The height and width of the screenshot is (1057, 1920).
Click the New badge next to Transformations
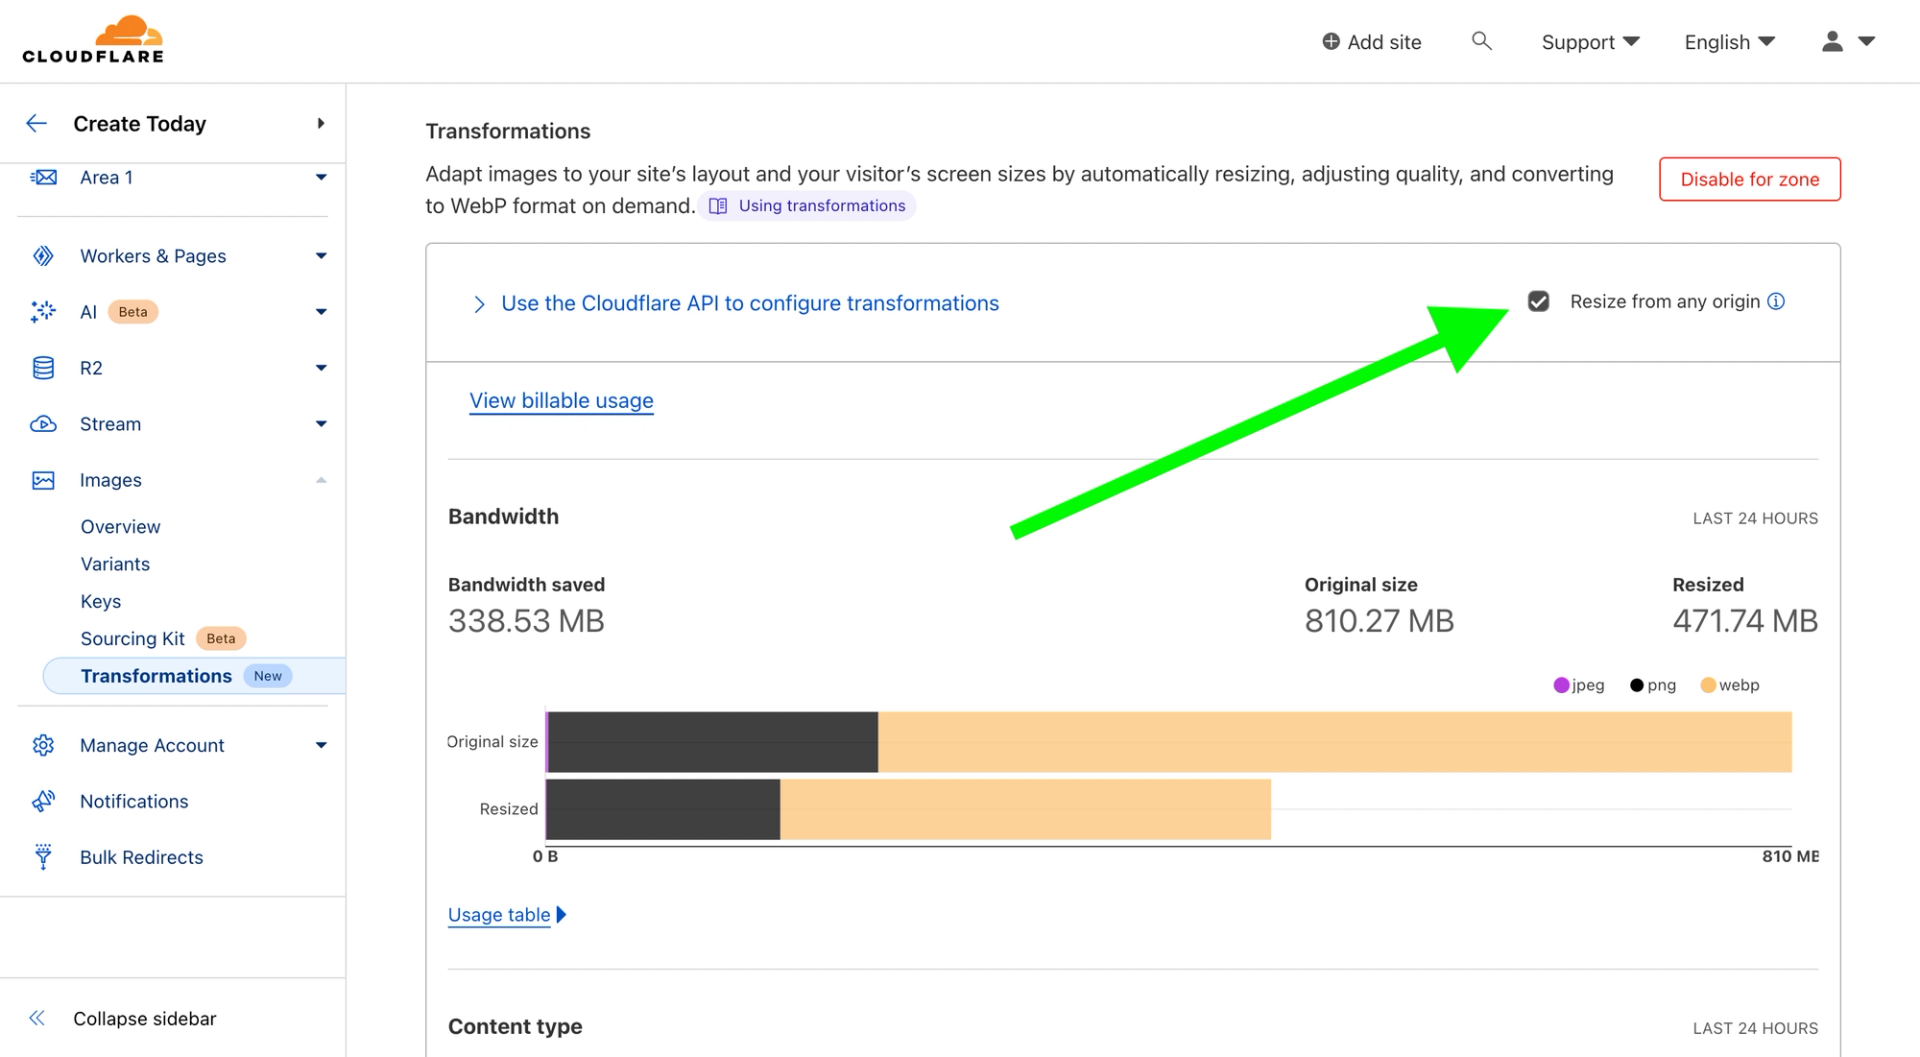click(x=267, y=676)
